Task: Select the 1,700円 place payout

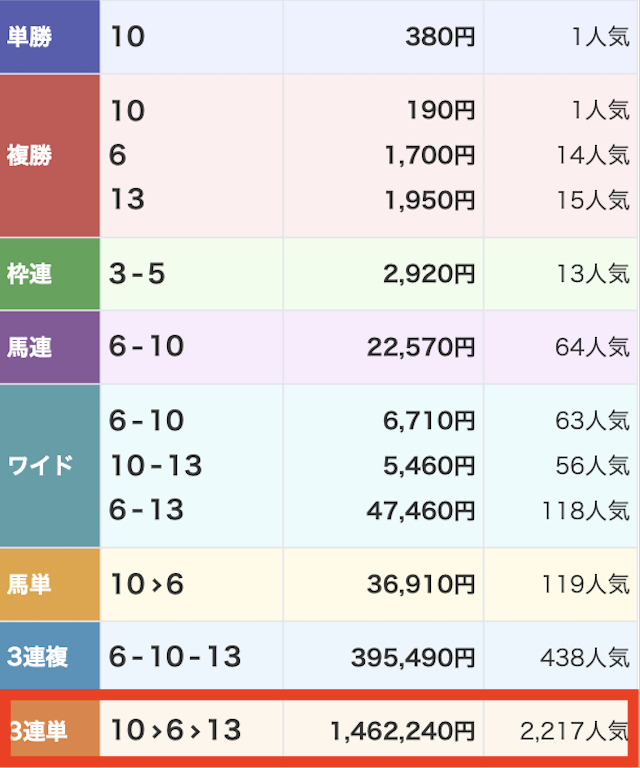Action: [429, 155]
